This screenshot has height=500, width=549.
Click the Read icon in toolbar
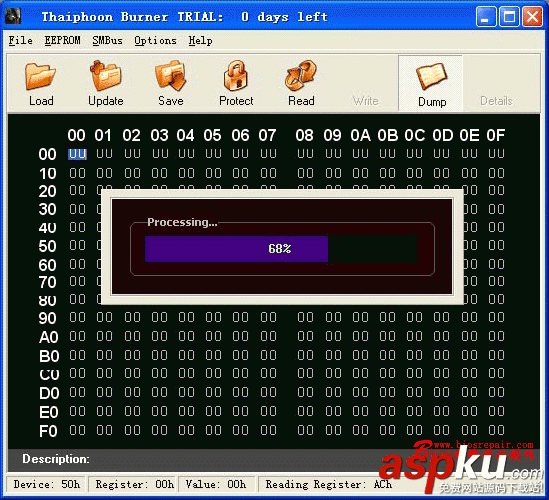click(301, 75)
